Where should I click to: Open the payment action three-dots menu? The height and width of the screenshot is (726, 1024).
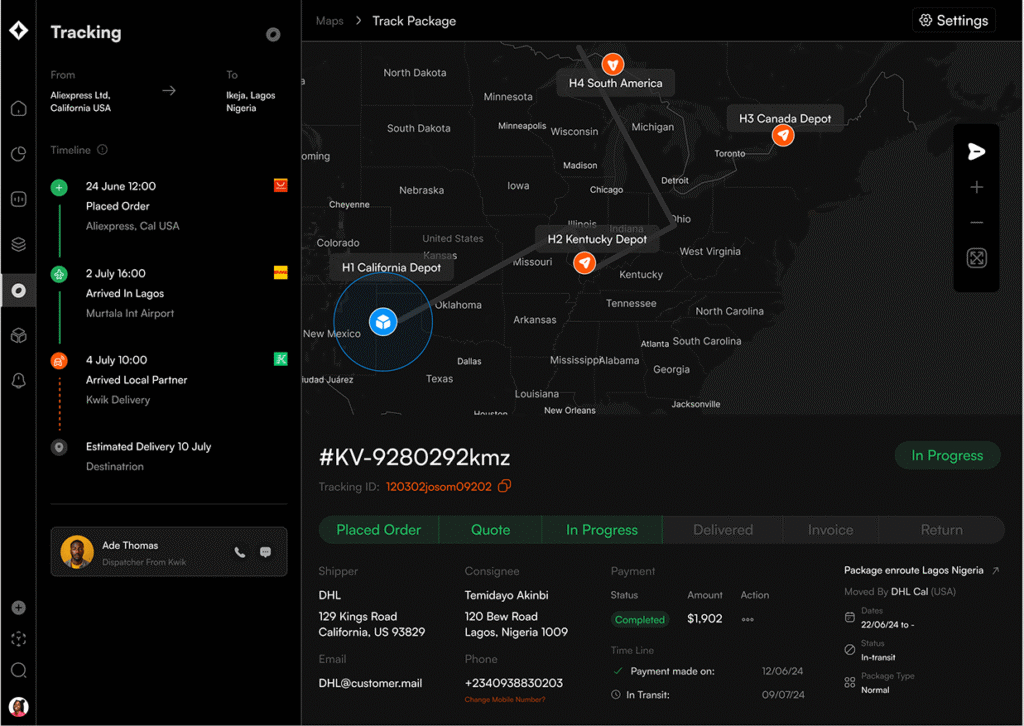(748, 620)
